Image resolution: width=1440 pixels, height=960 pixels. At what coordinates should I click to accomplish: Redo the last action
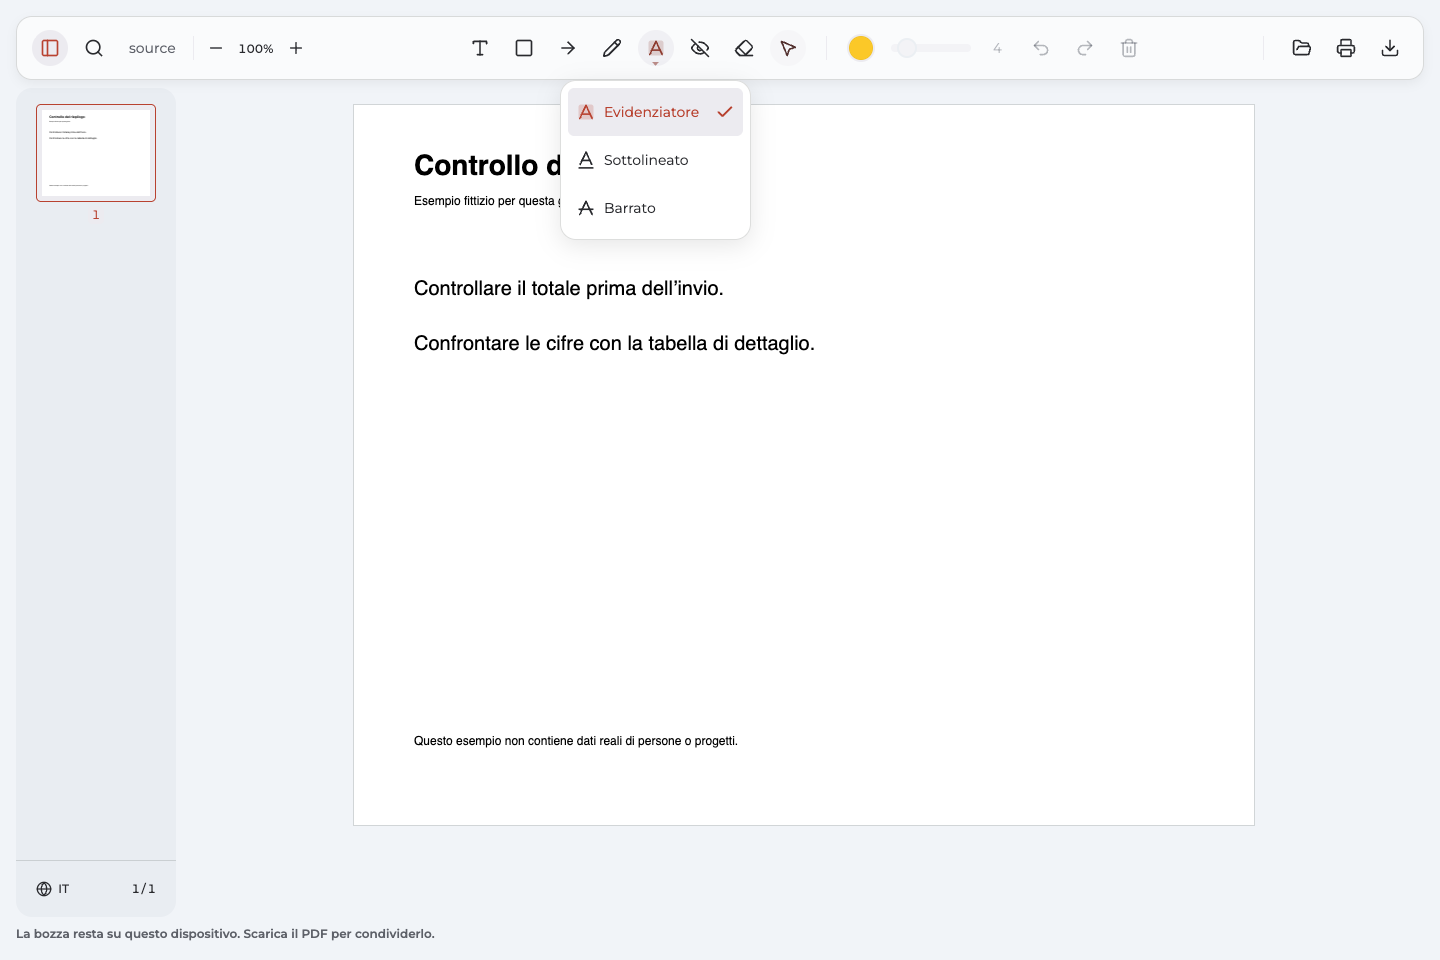[1085, 48]
